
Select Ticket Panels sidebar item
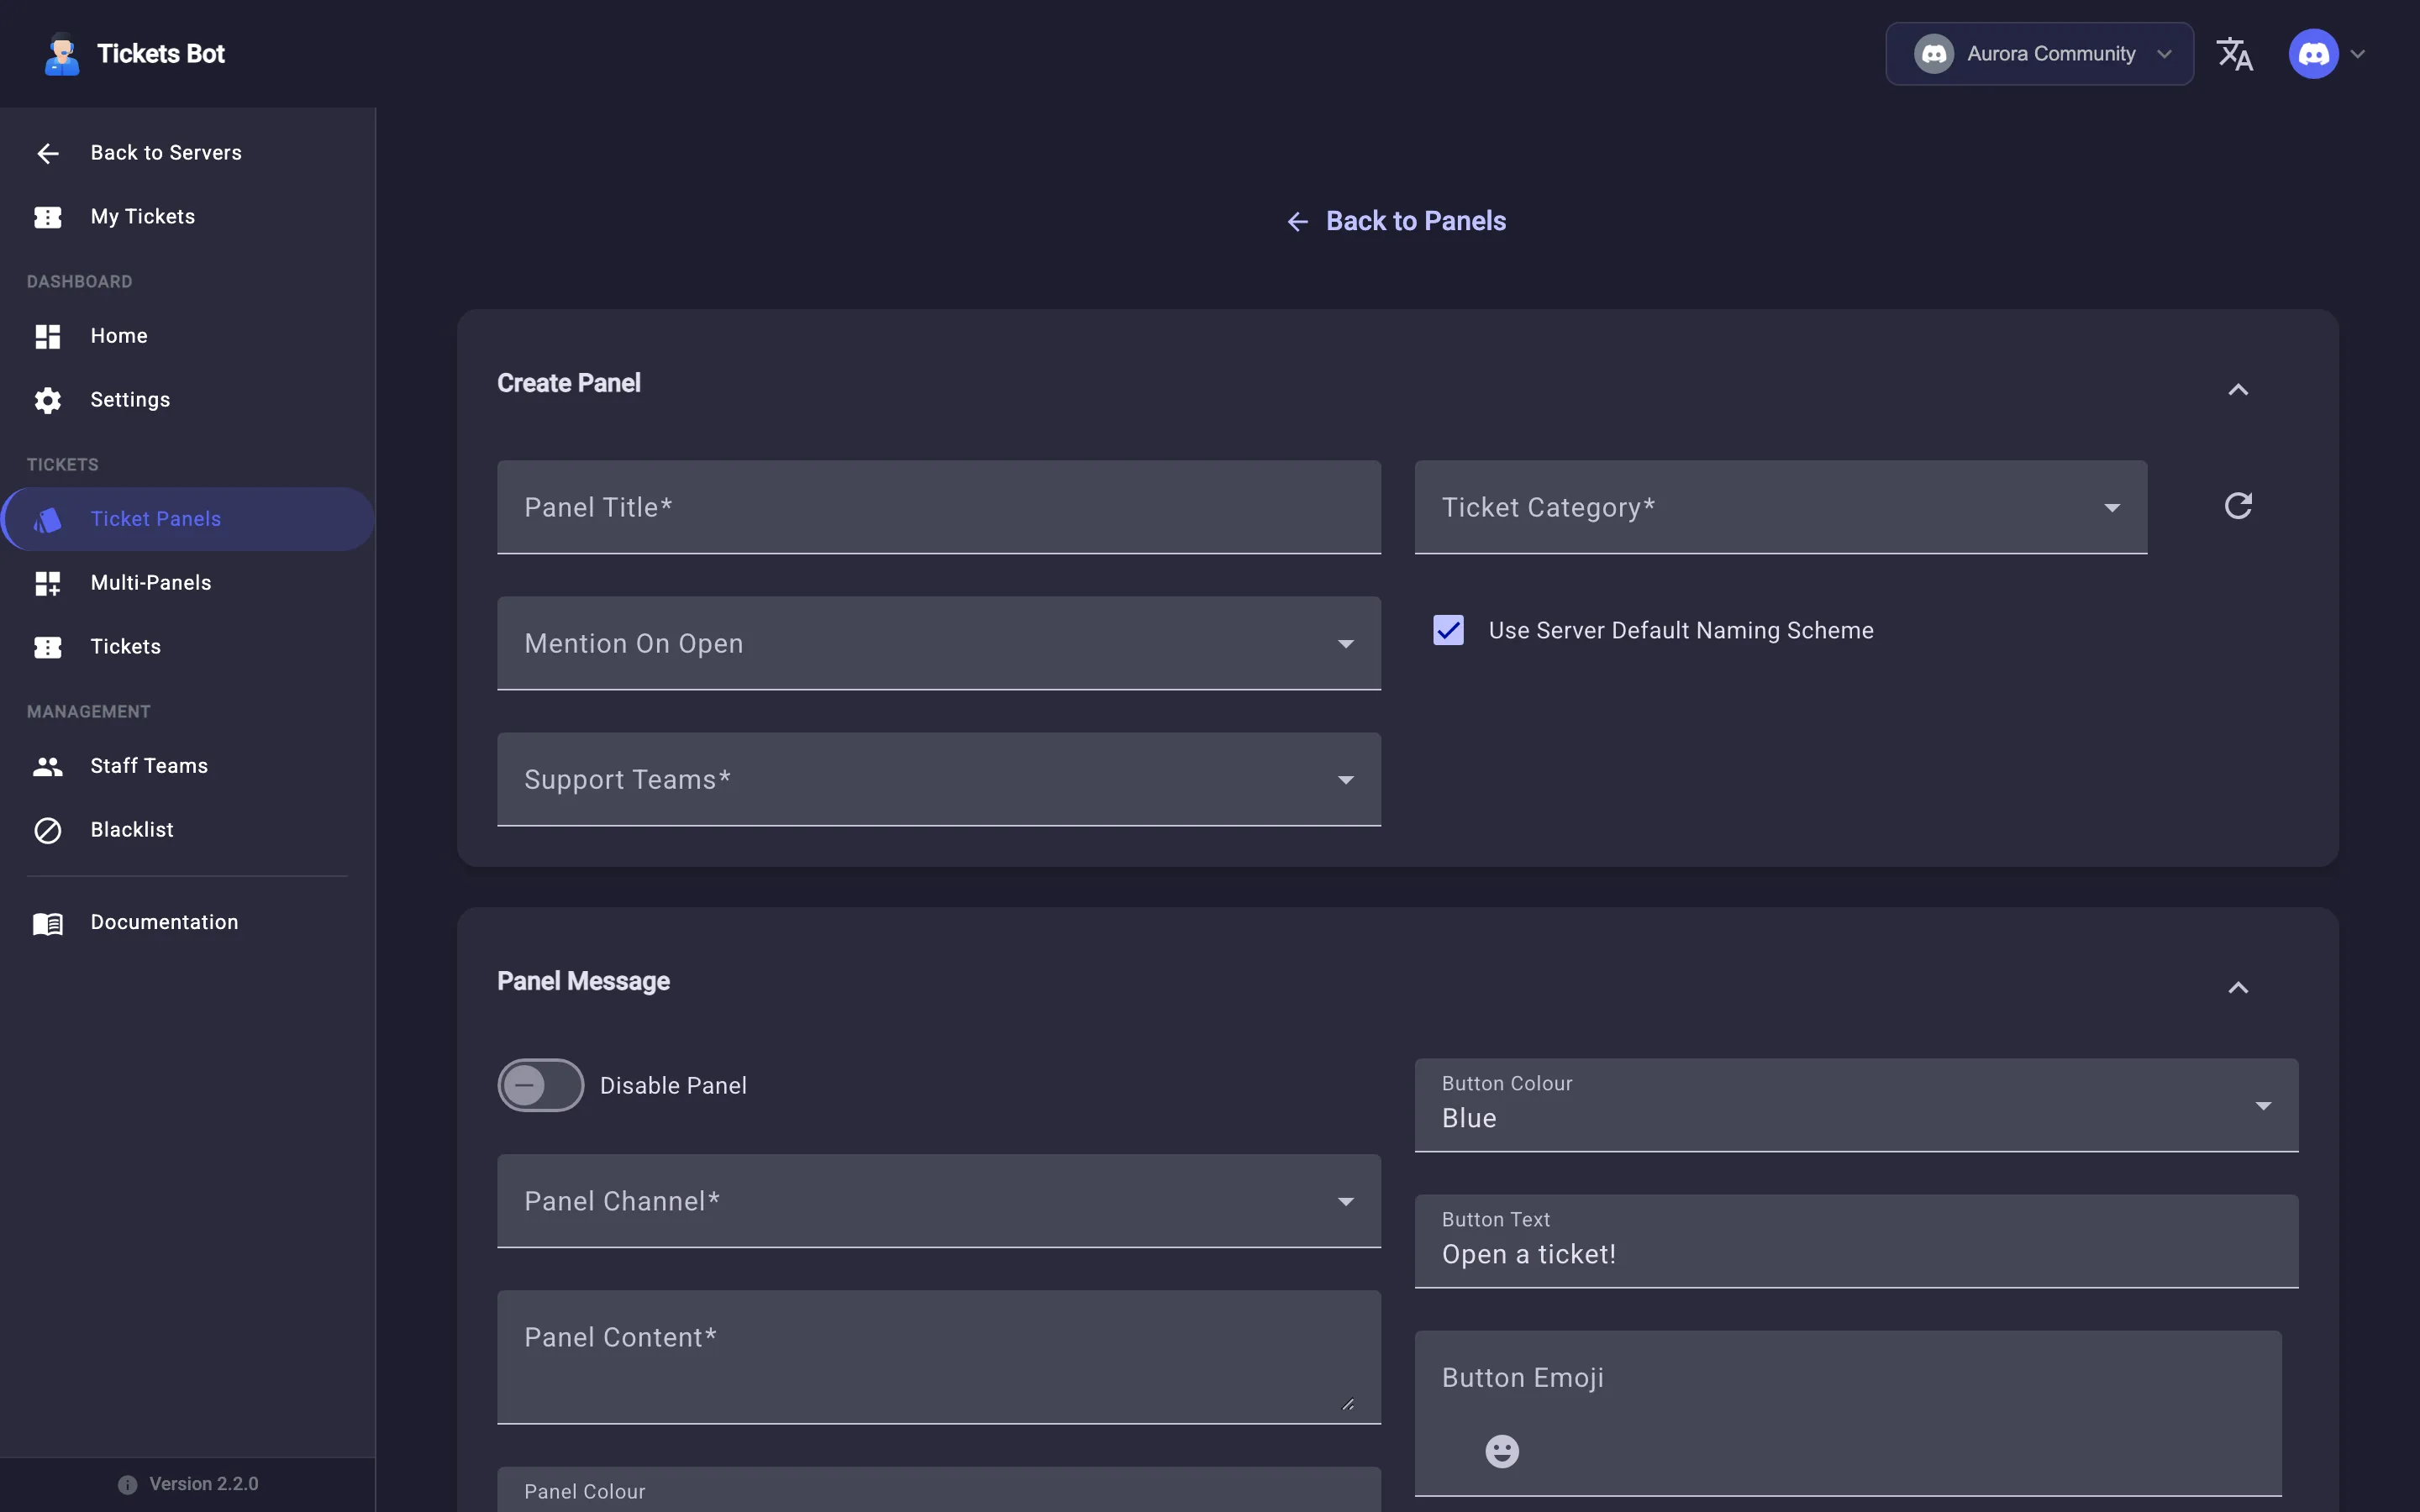tap(188, 519)
